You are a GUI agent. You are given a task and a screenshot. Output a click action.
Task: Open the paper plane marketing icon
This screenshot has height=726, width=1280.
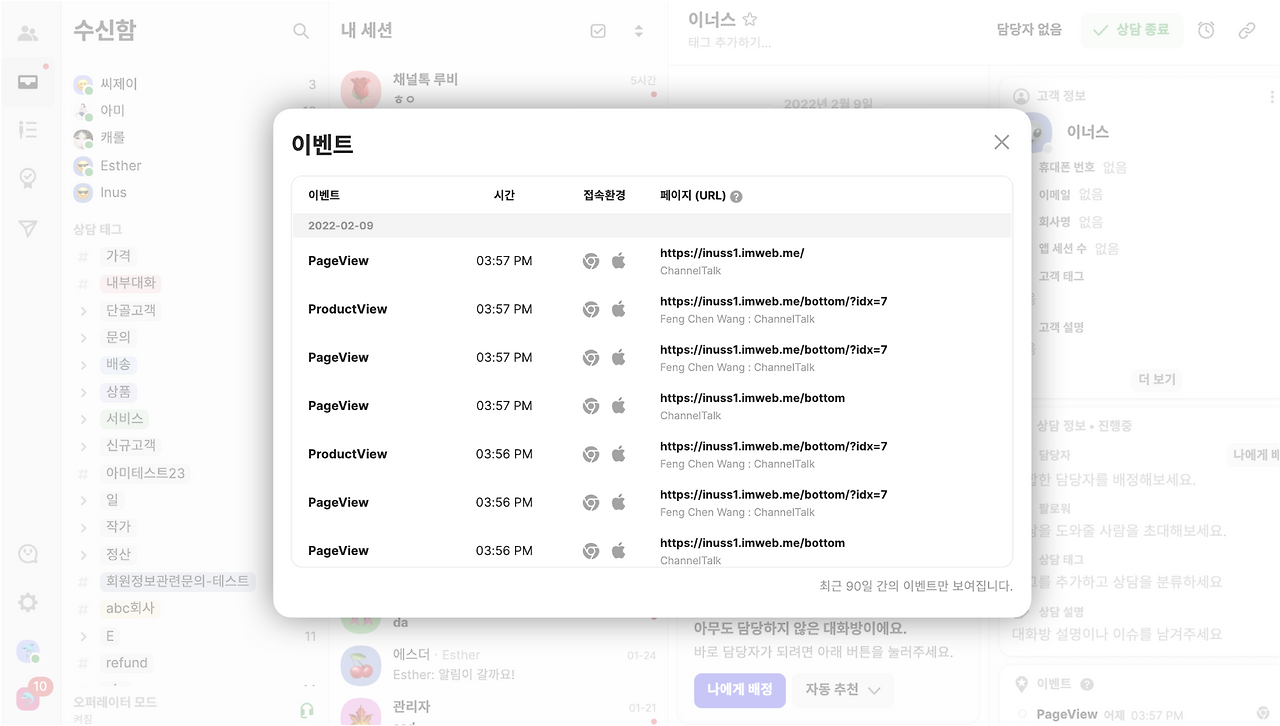pyautogui.click(x=28, y=229)
